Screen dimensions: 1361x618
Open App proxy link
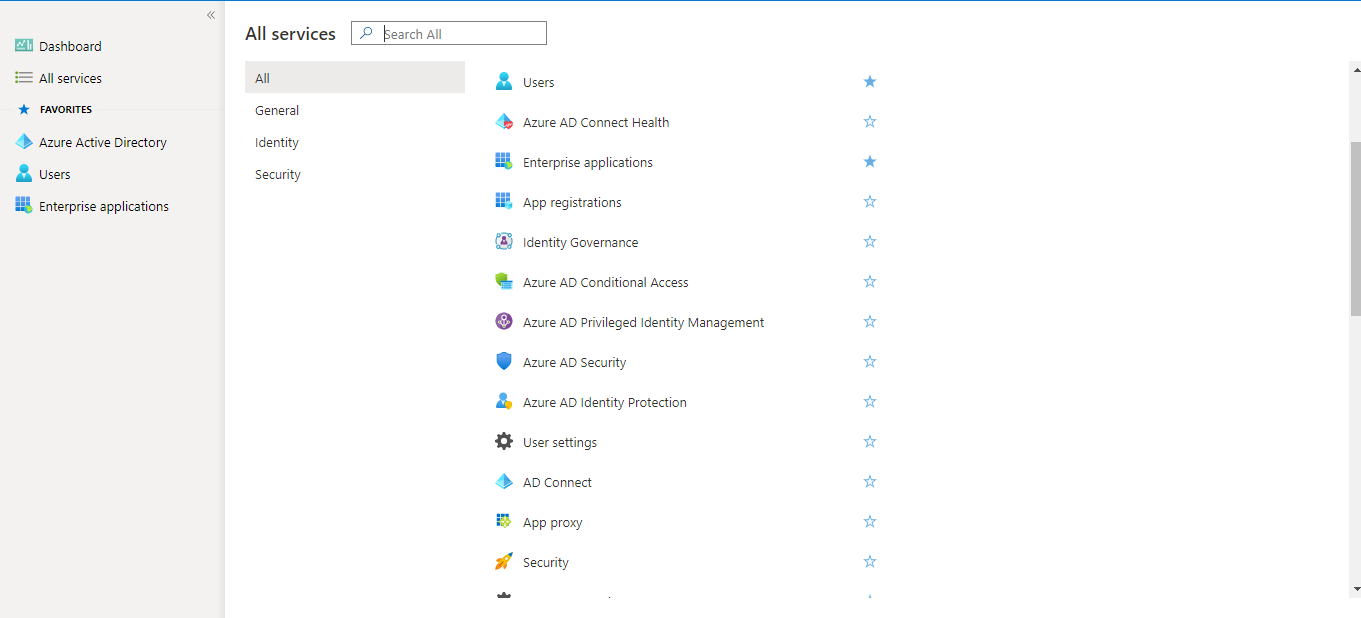pyautogui.click(x=552, y=522)
